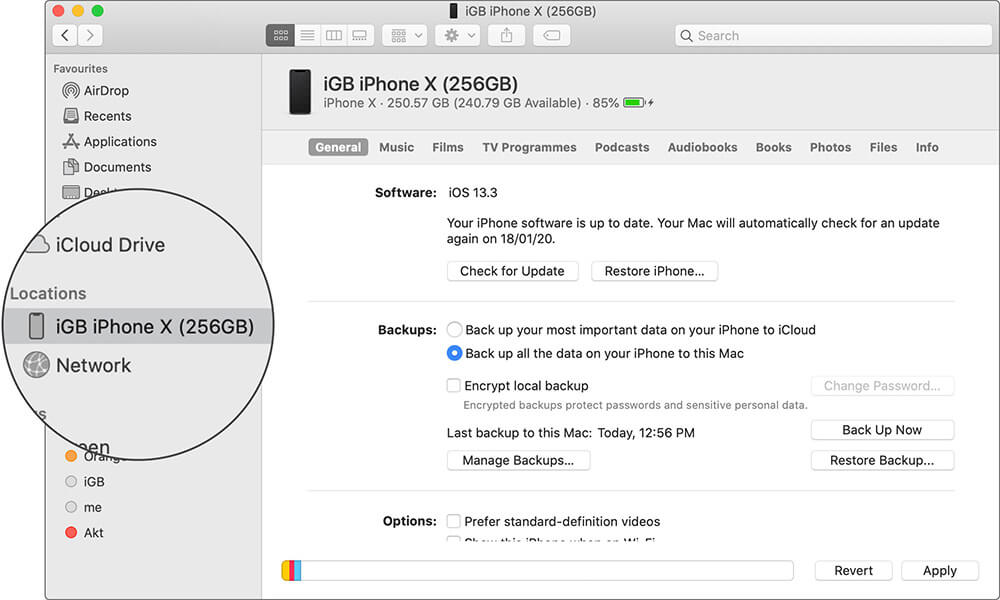Open the Podcasts tab
Screen dimensions: 1000x600
622,147
